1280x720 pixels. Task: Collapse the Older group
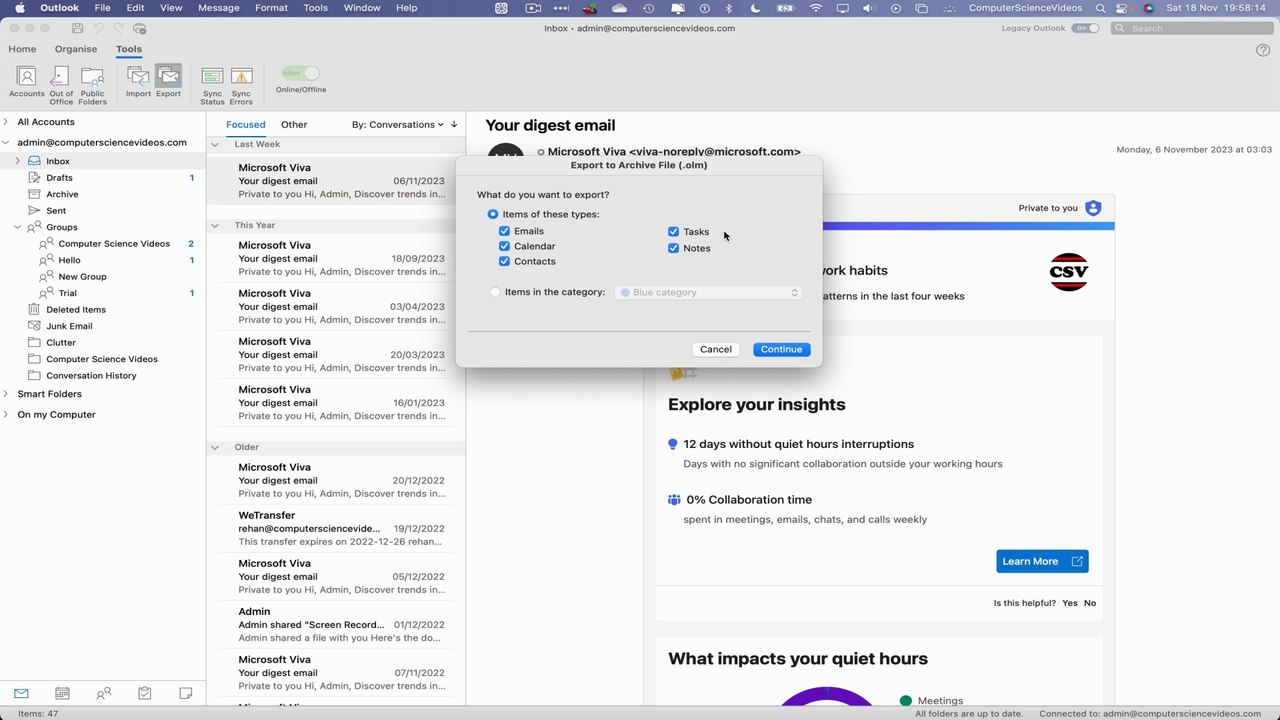[215, 447]
